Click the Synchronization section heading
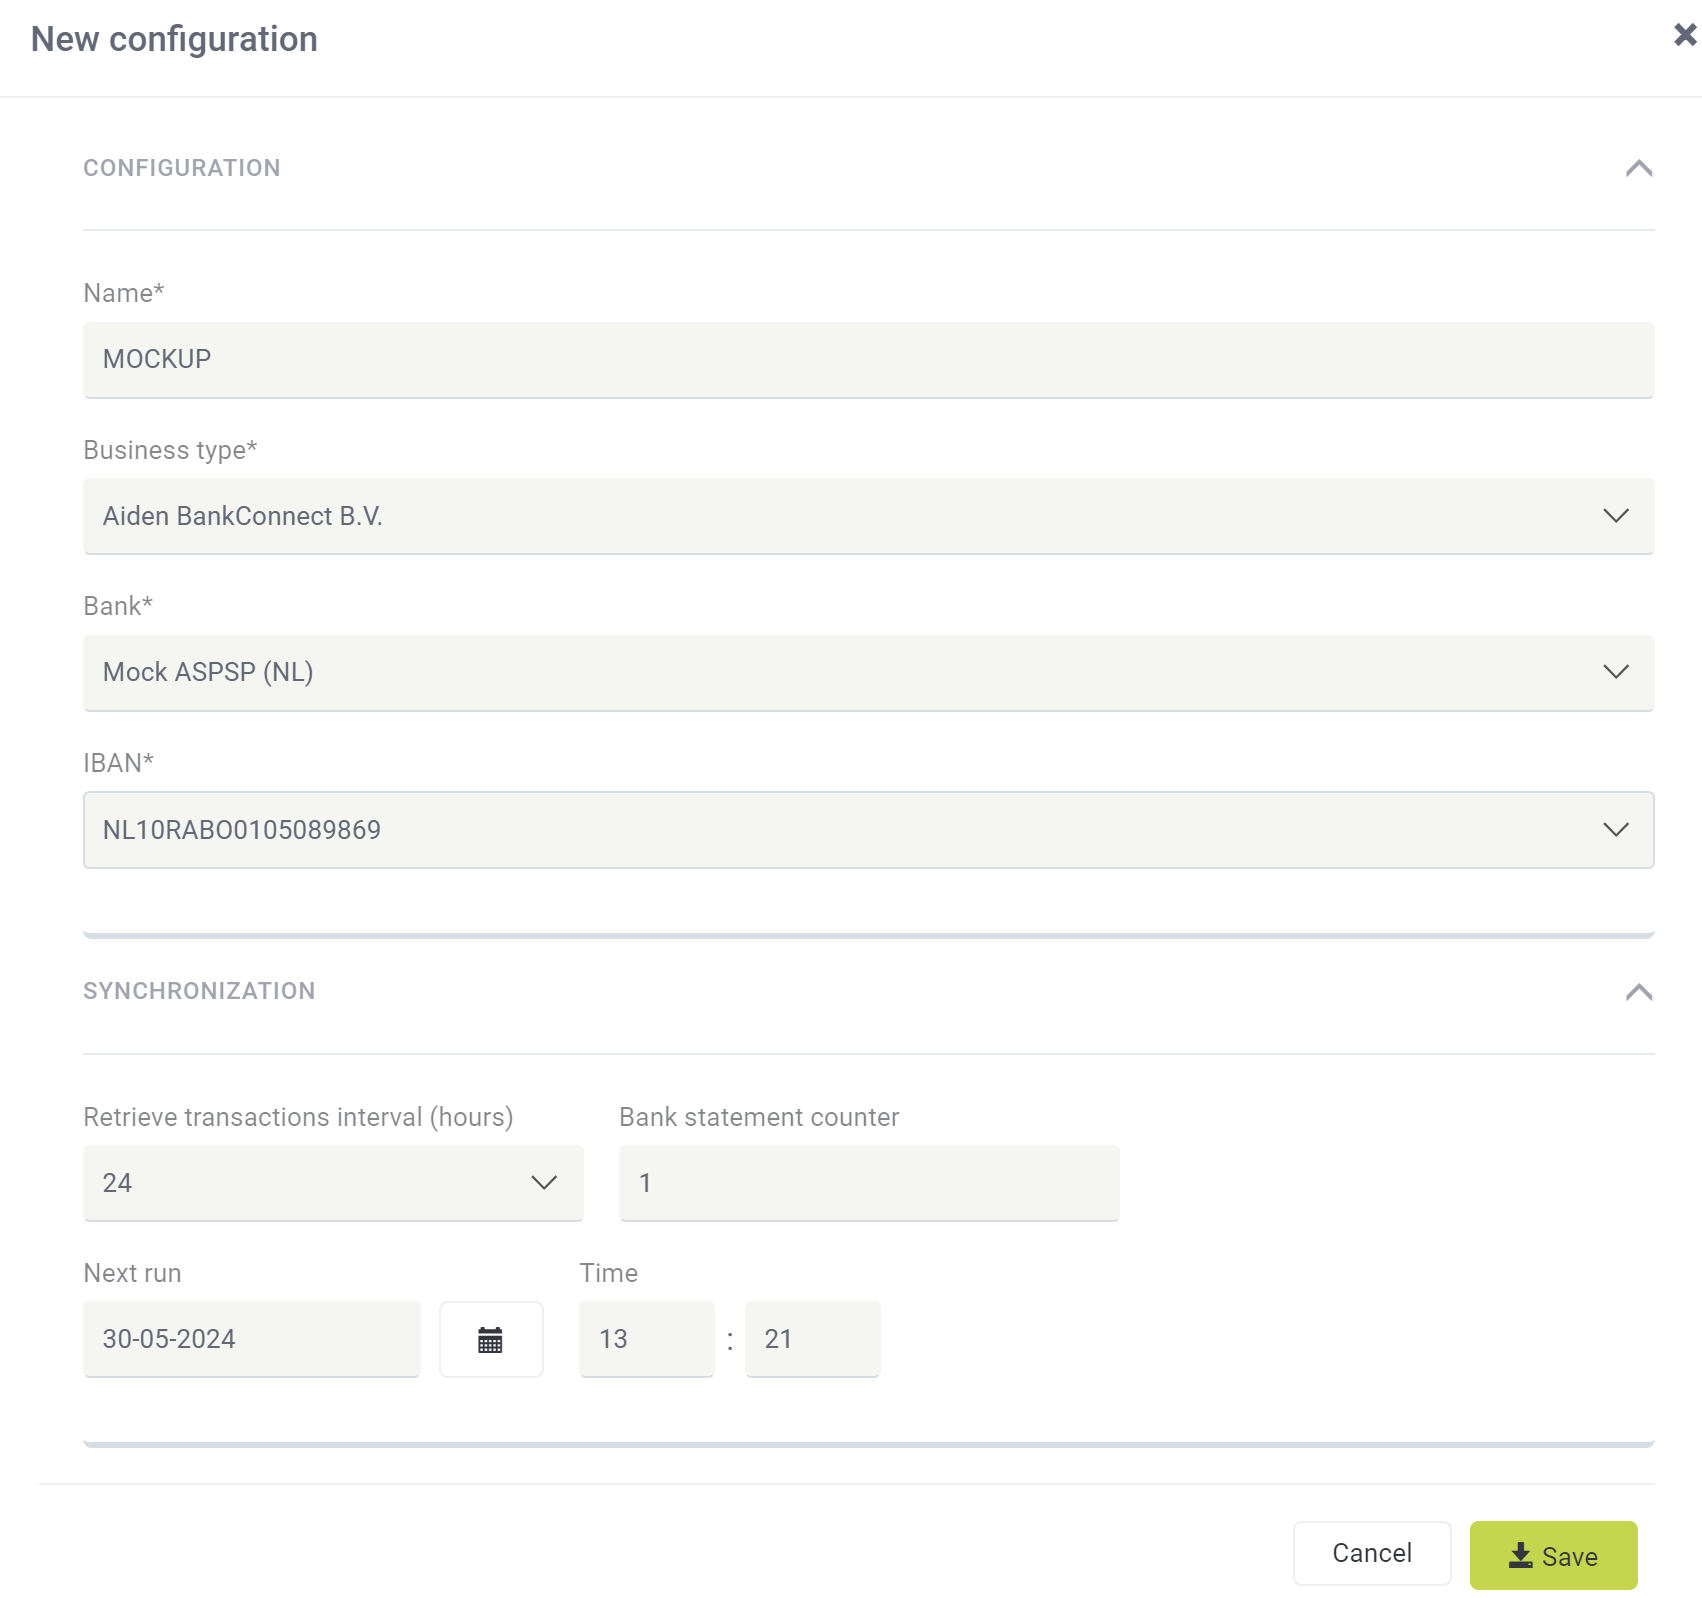The width and height of the screenshot is (1702, 1598). point(199,991)
